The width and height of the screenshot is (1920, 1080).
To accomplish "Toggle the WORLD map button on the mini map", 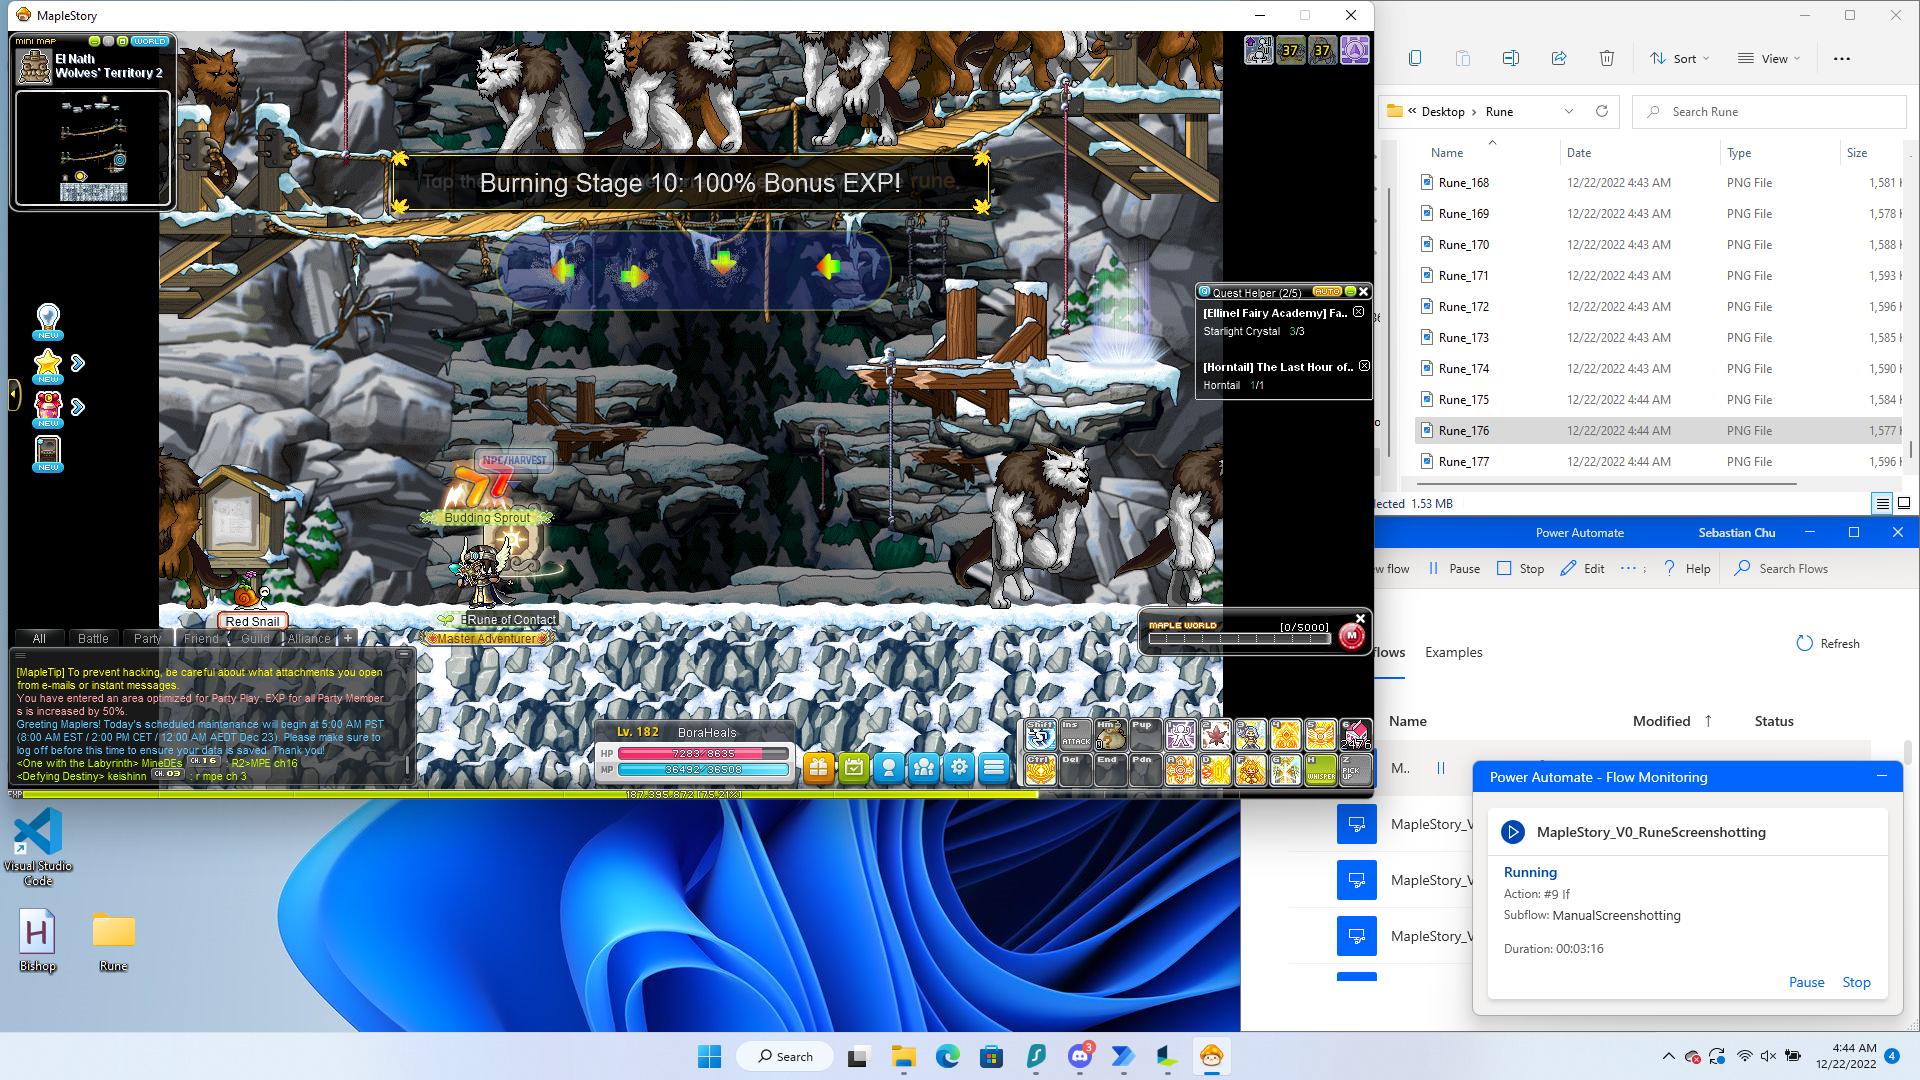I will (x=149, y=41).
